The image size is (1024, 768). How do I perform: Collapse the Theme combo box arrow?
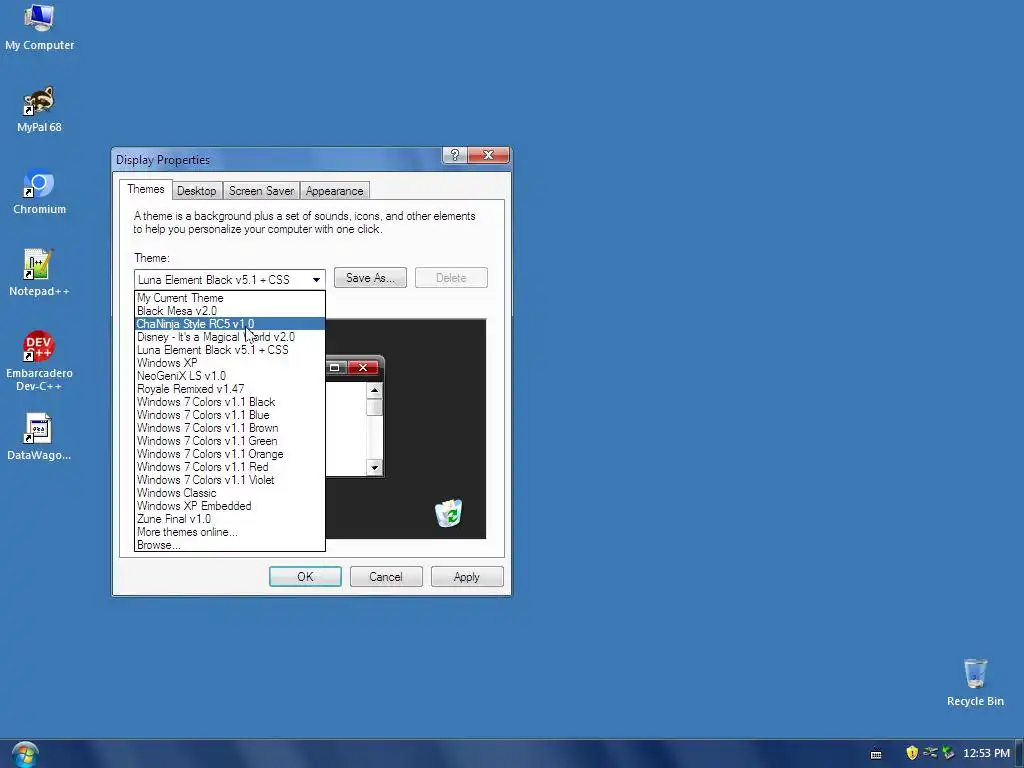click(316, 280)
